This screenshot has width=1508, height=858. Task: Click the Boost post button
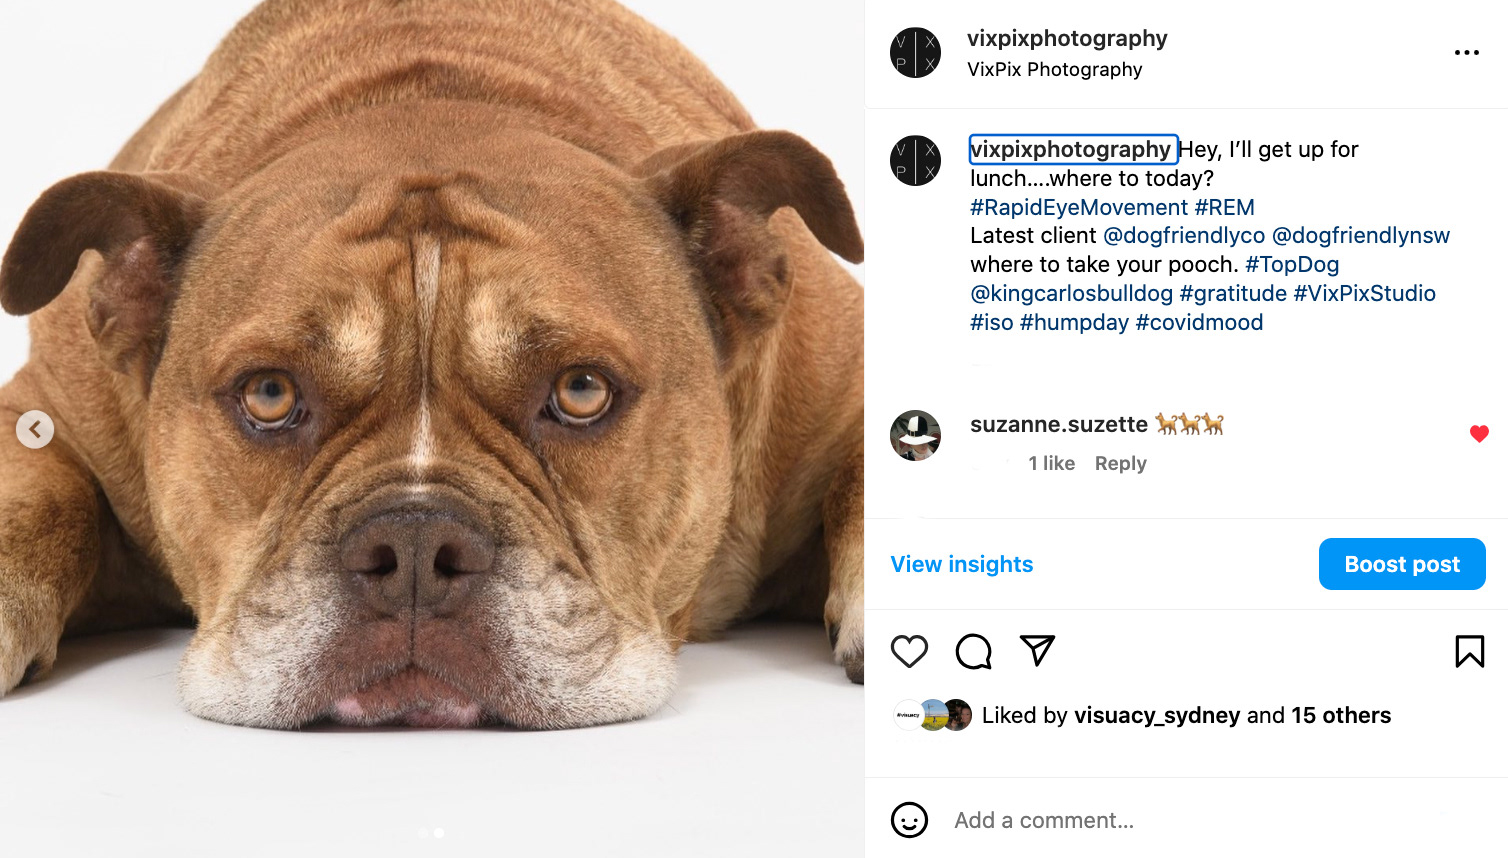point(1402,564)
